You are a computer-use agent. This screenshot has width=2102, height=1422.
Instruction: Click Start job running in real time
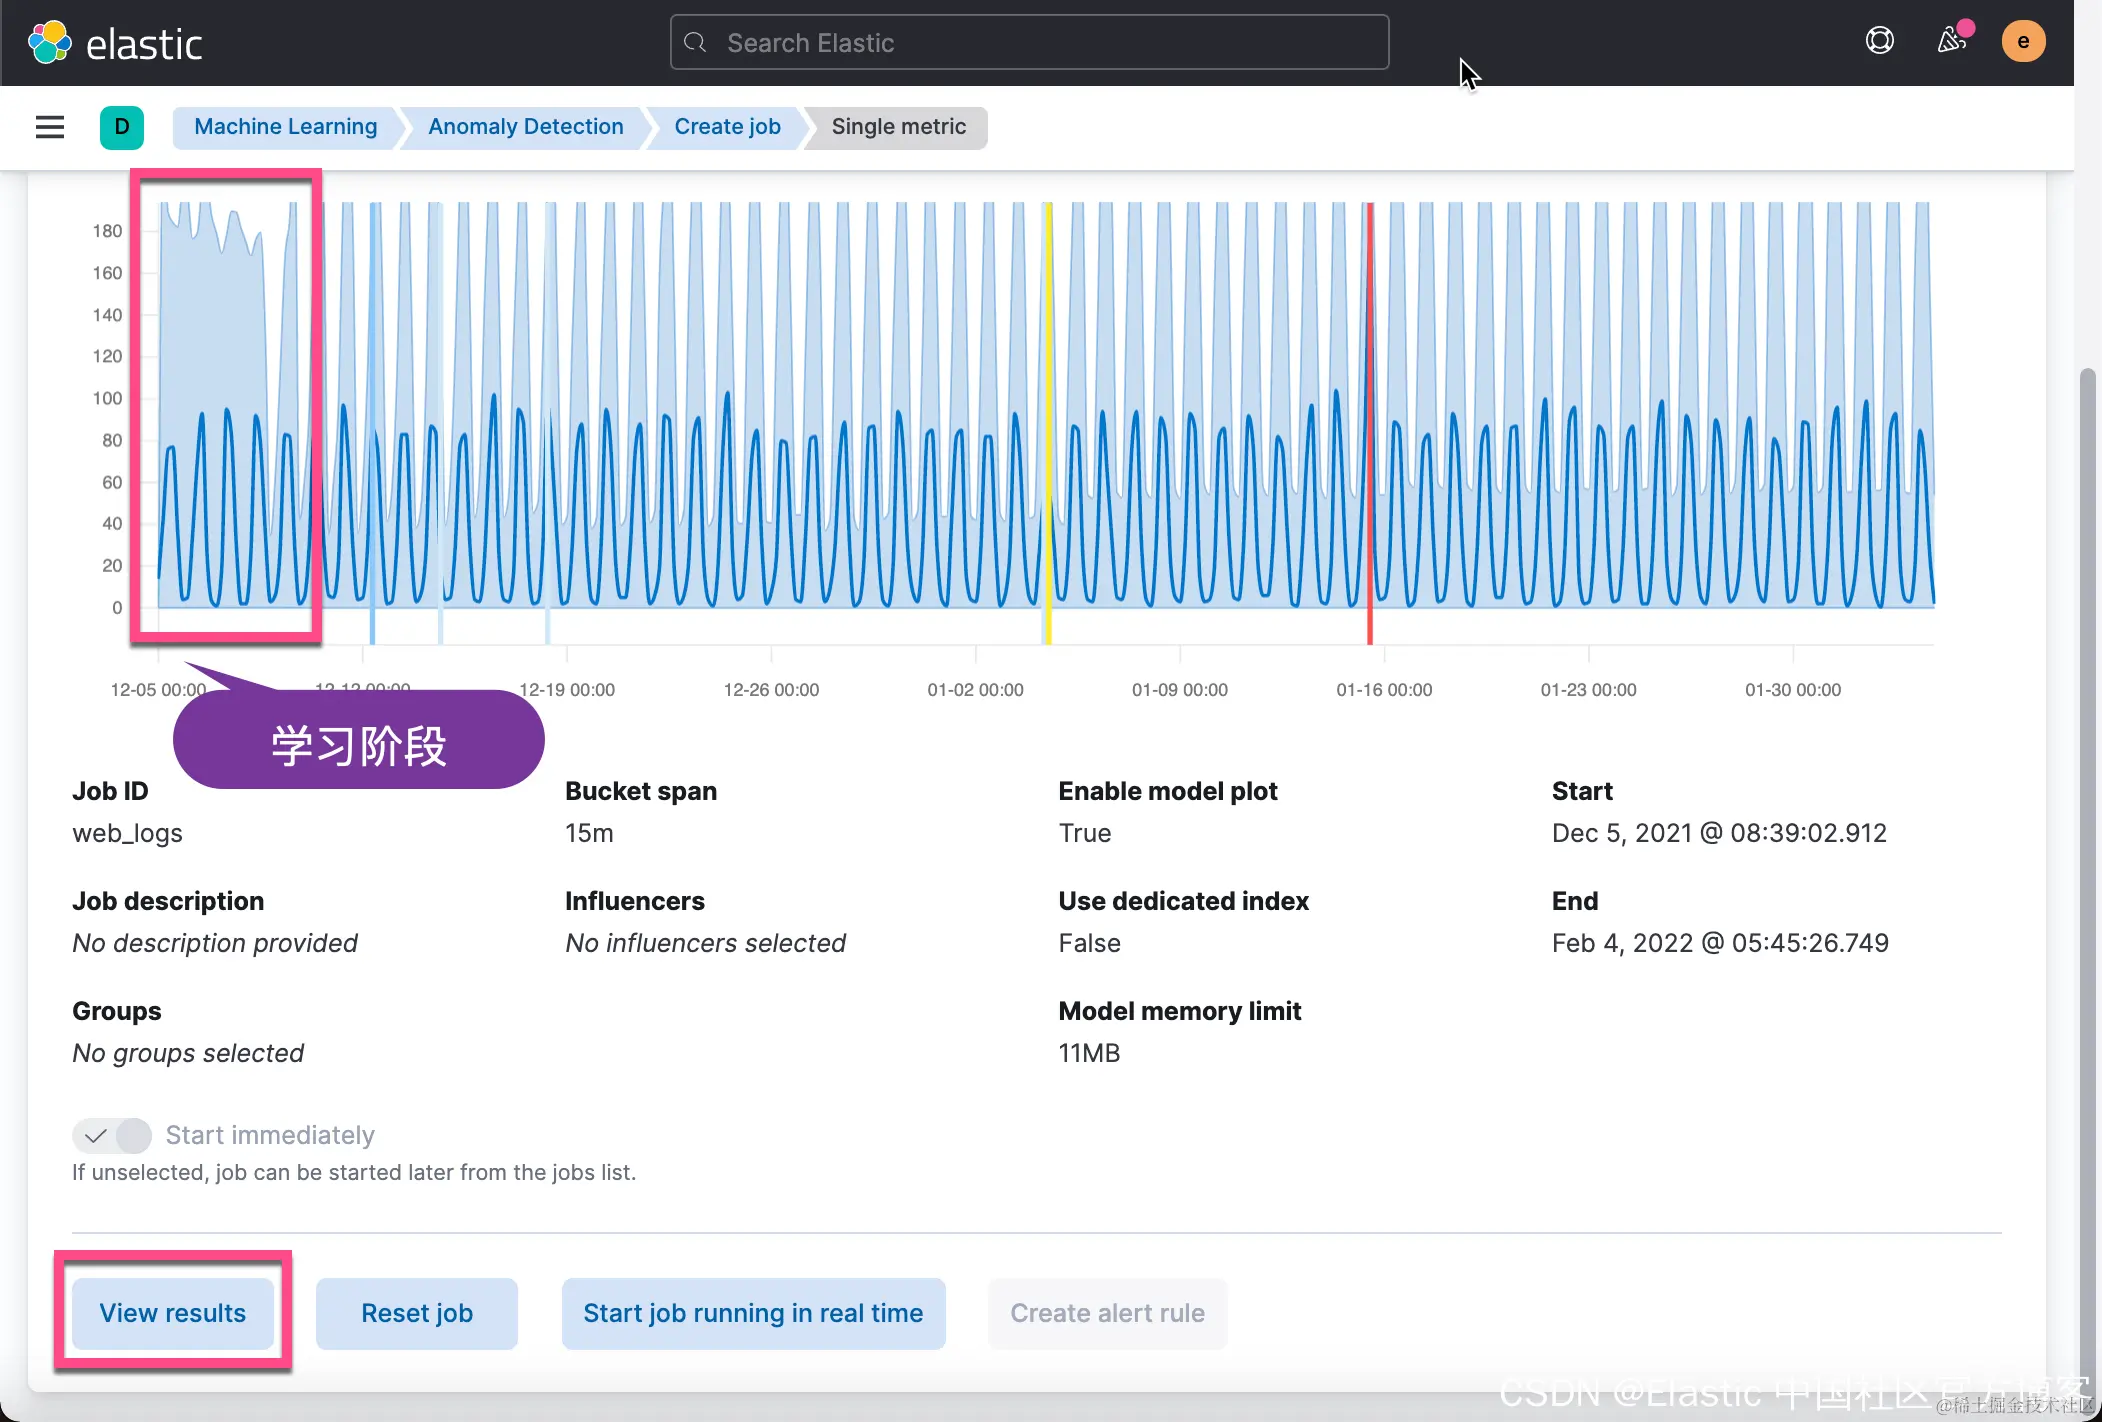[753, 1313]
